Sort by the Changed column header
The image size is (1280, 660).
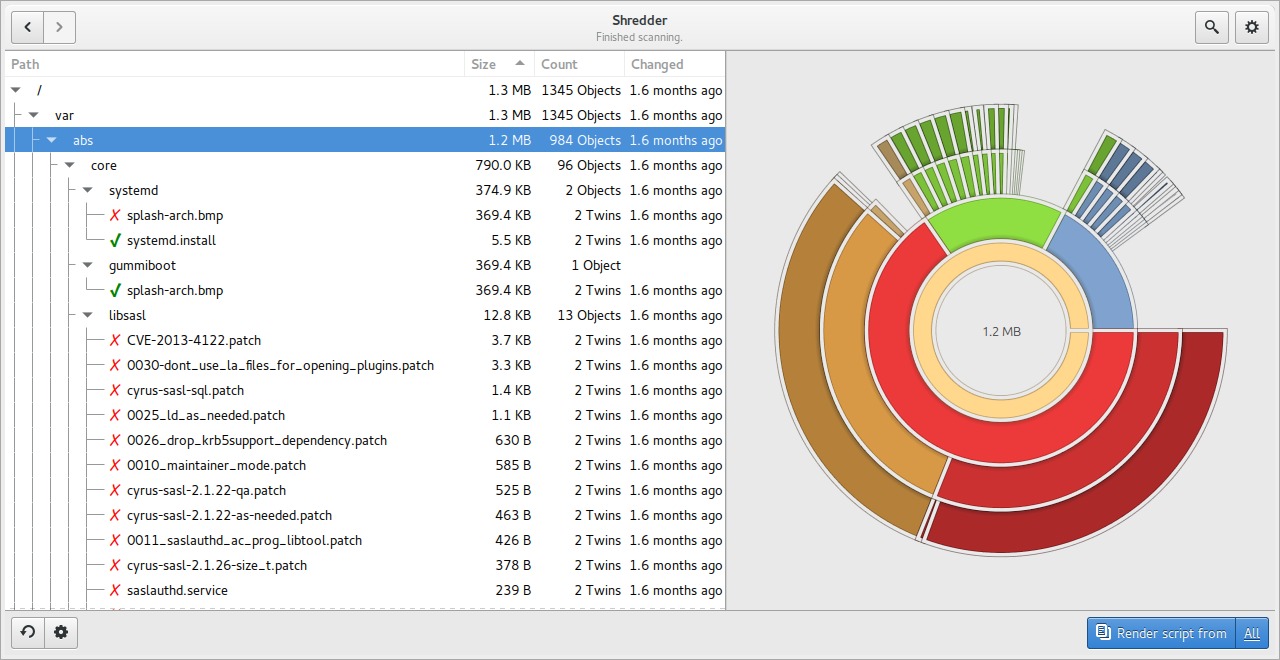click(657, 64)
